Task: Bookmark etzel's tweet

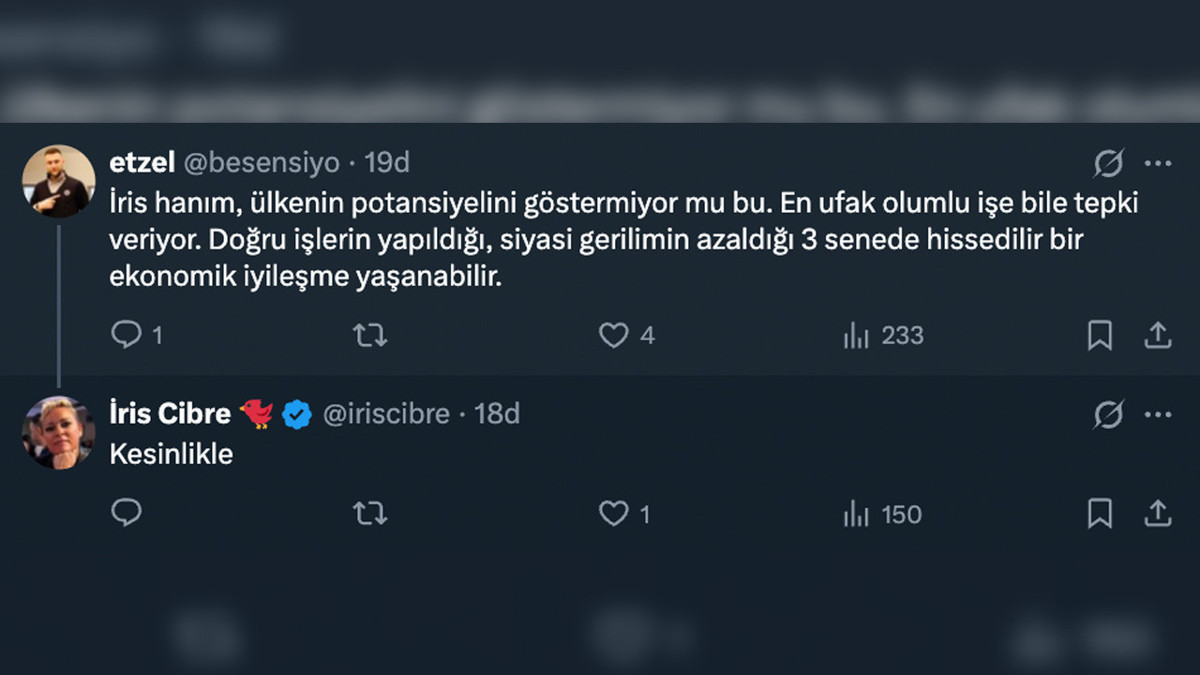Action: point(1099,335)
